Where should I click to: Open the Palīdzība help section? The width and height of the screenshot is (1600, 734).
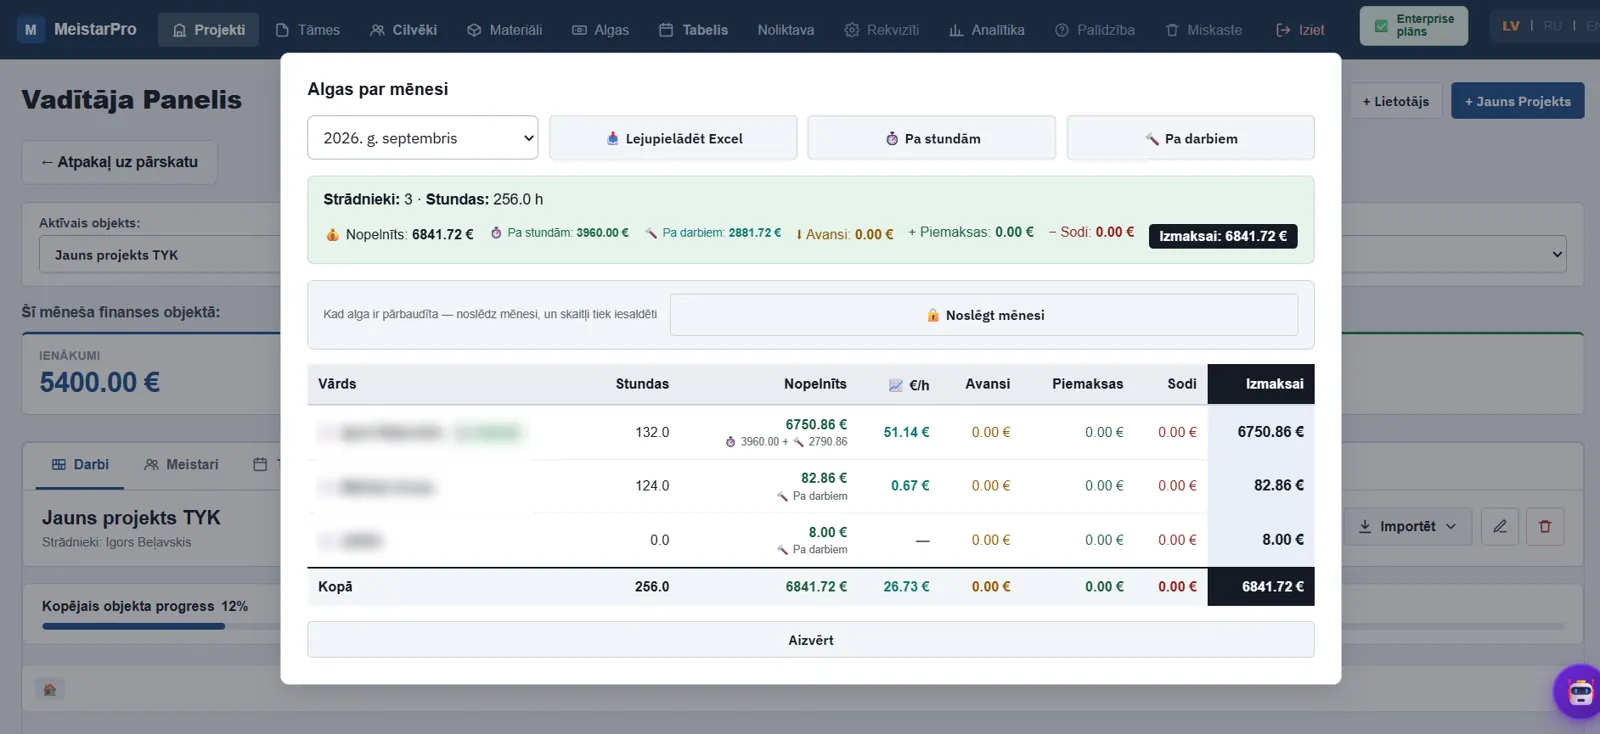(x=1094, y=30)
